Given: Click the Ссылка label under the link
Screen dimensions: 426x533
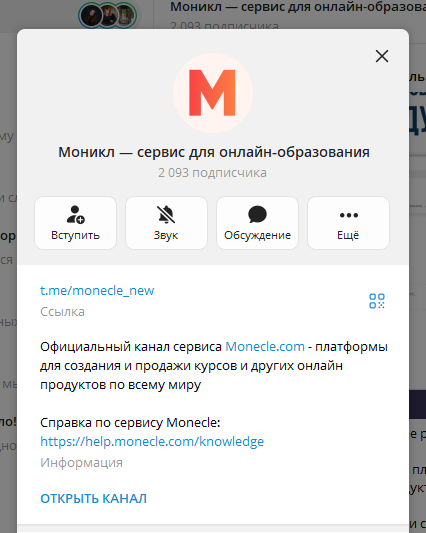Looking at the screenshot, I should [x=62, y=312].
